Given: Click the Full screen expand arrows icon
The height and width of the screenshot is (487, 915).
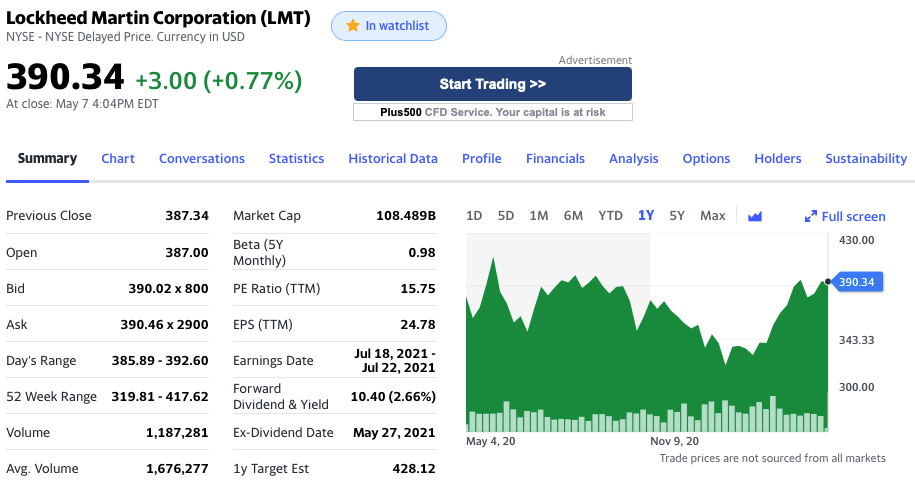Looking at the screenshot, I should point(811,216).
